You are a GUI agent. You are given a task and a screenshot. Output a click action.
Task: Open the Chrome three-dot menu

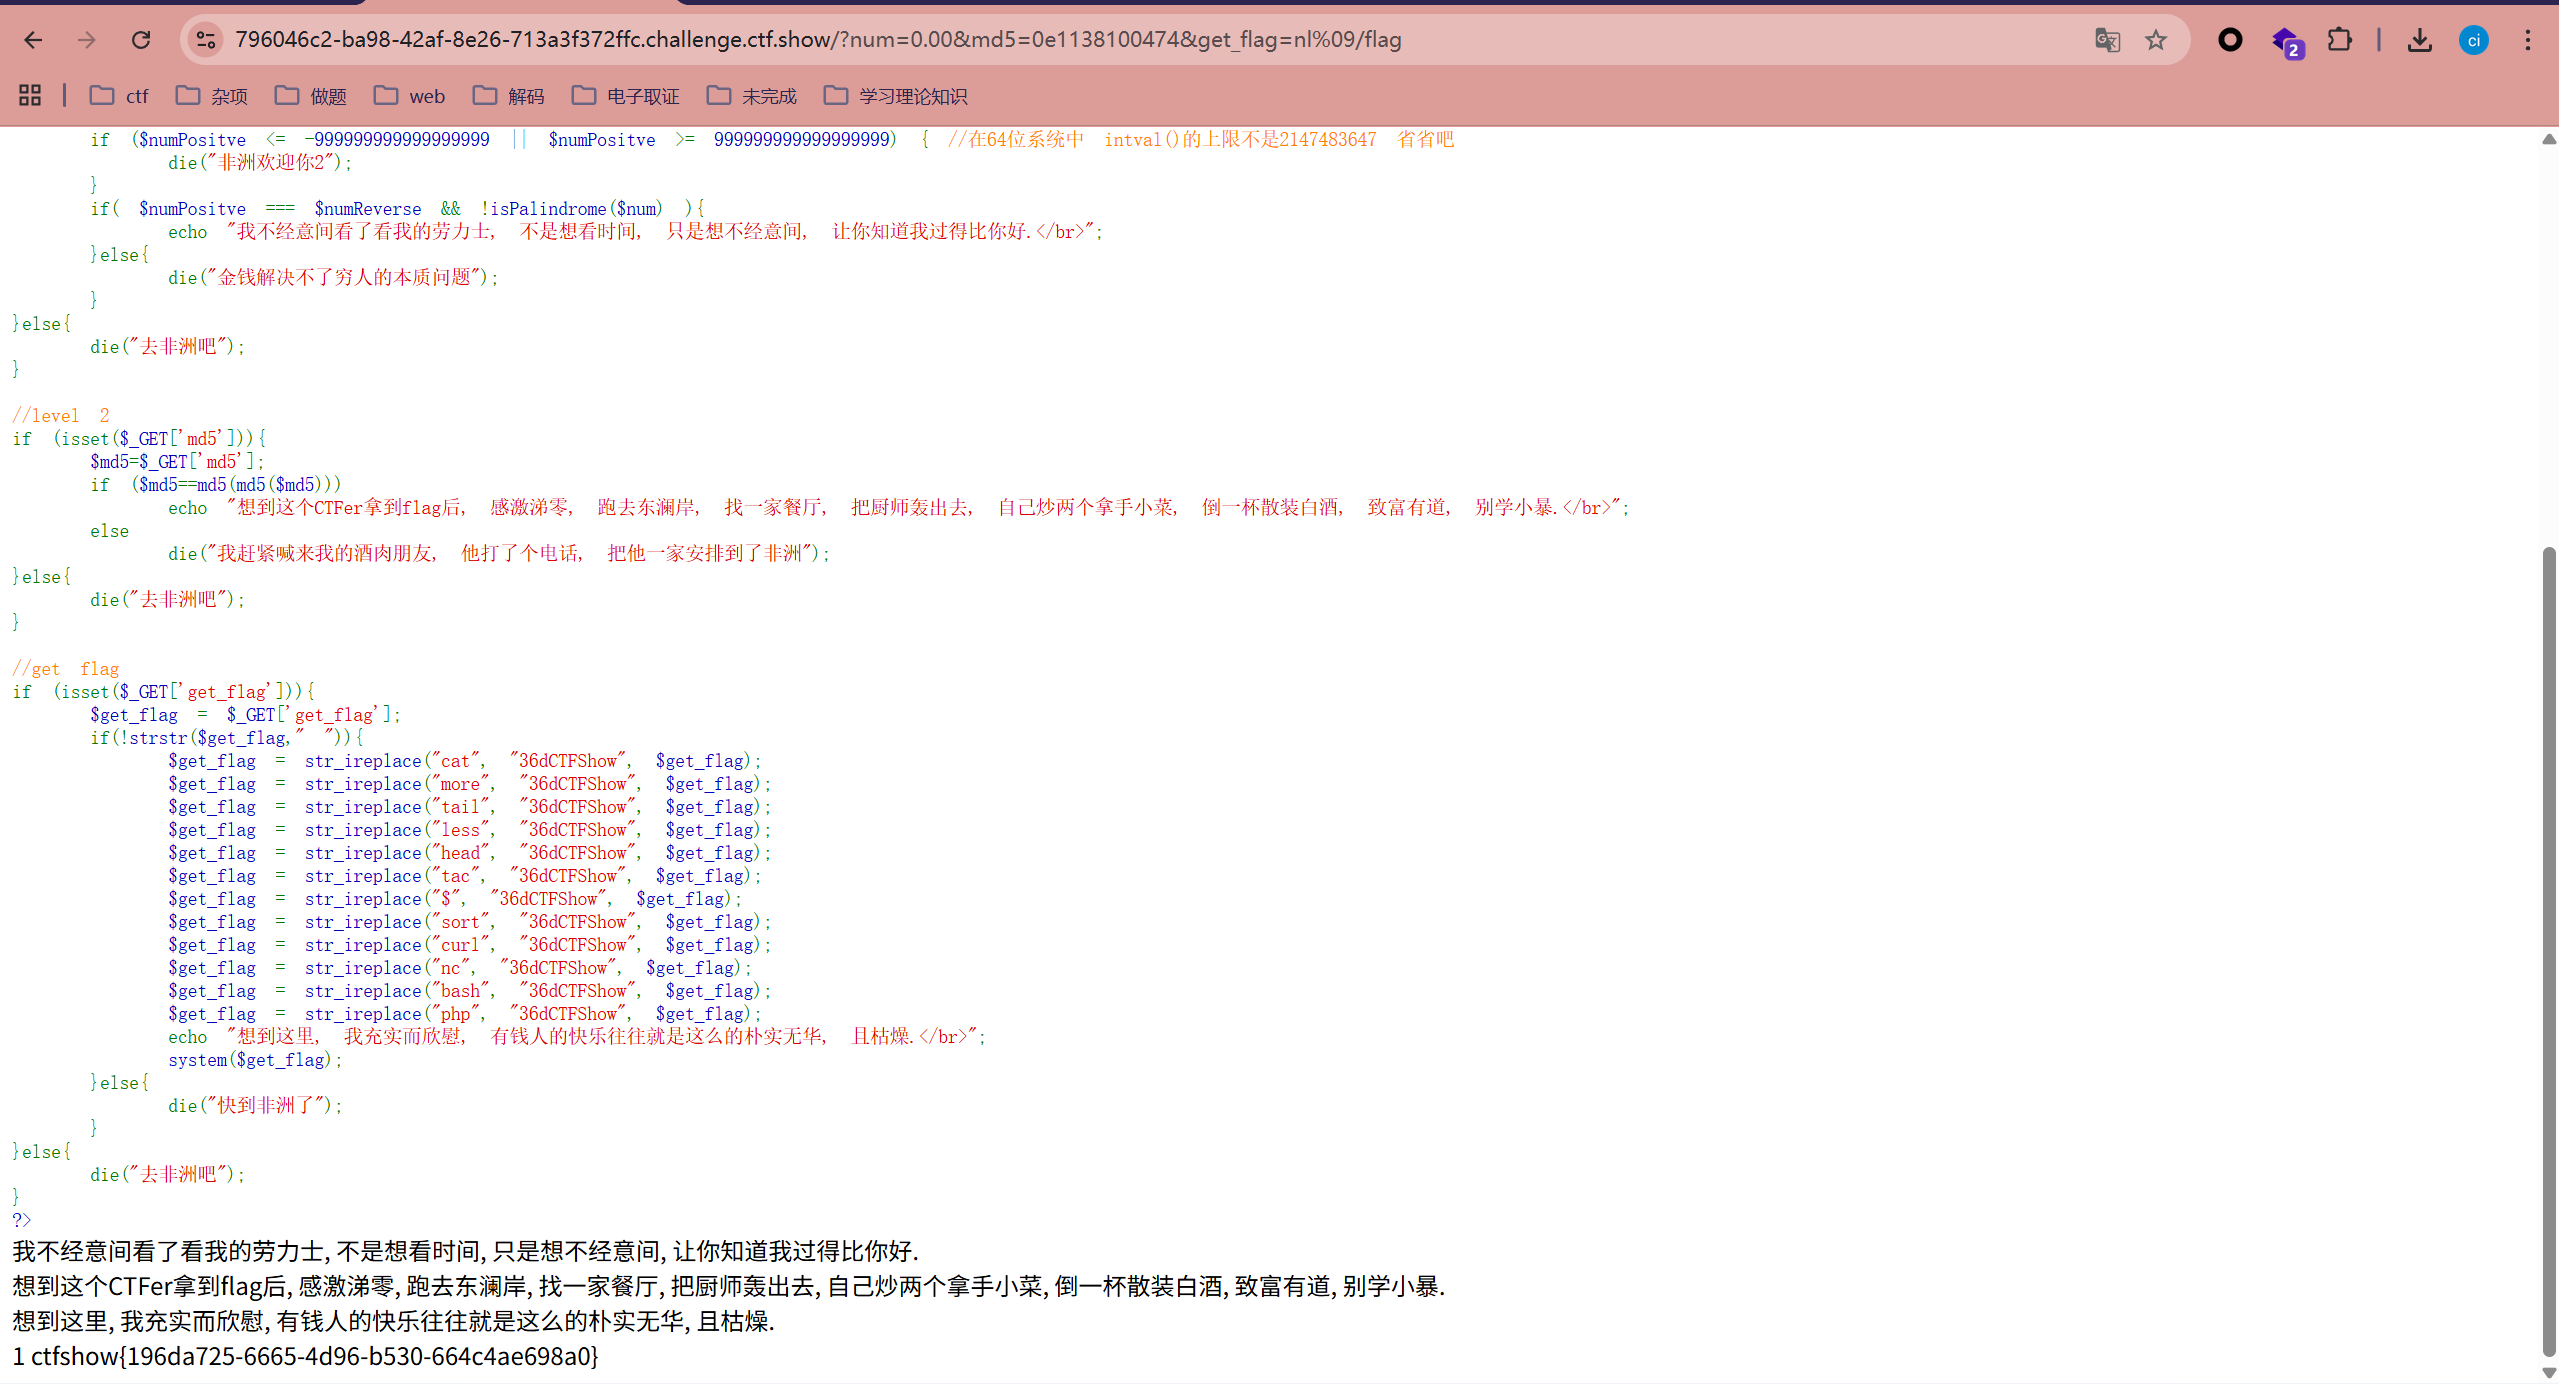click(2528, 40)
